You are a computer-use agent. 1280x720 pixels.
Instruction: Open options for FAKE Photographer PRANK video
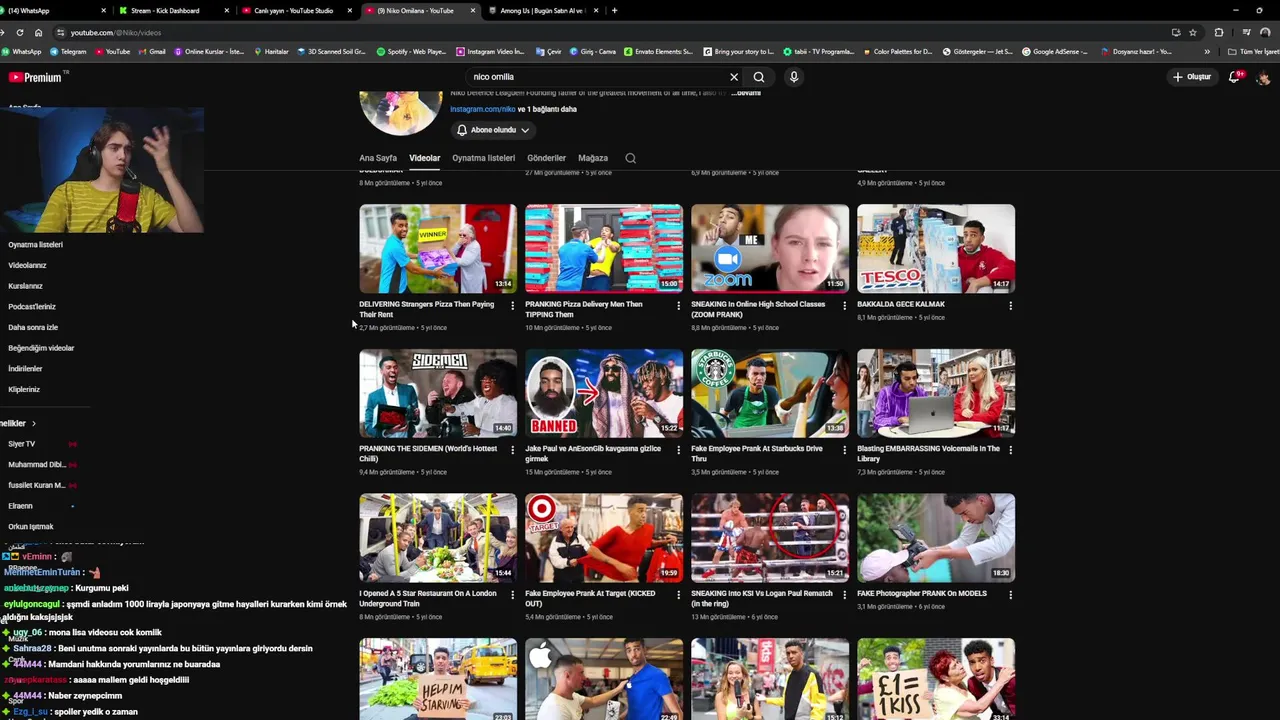coord(1010,595)
